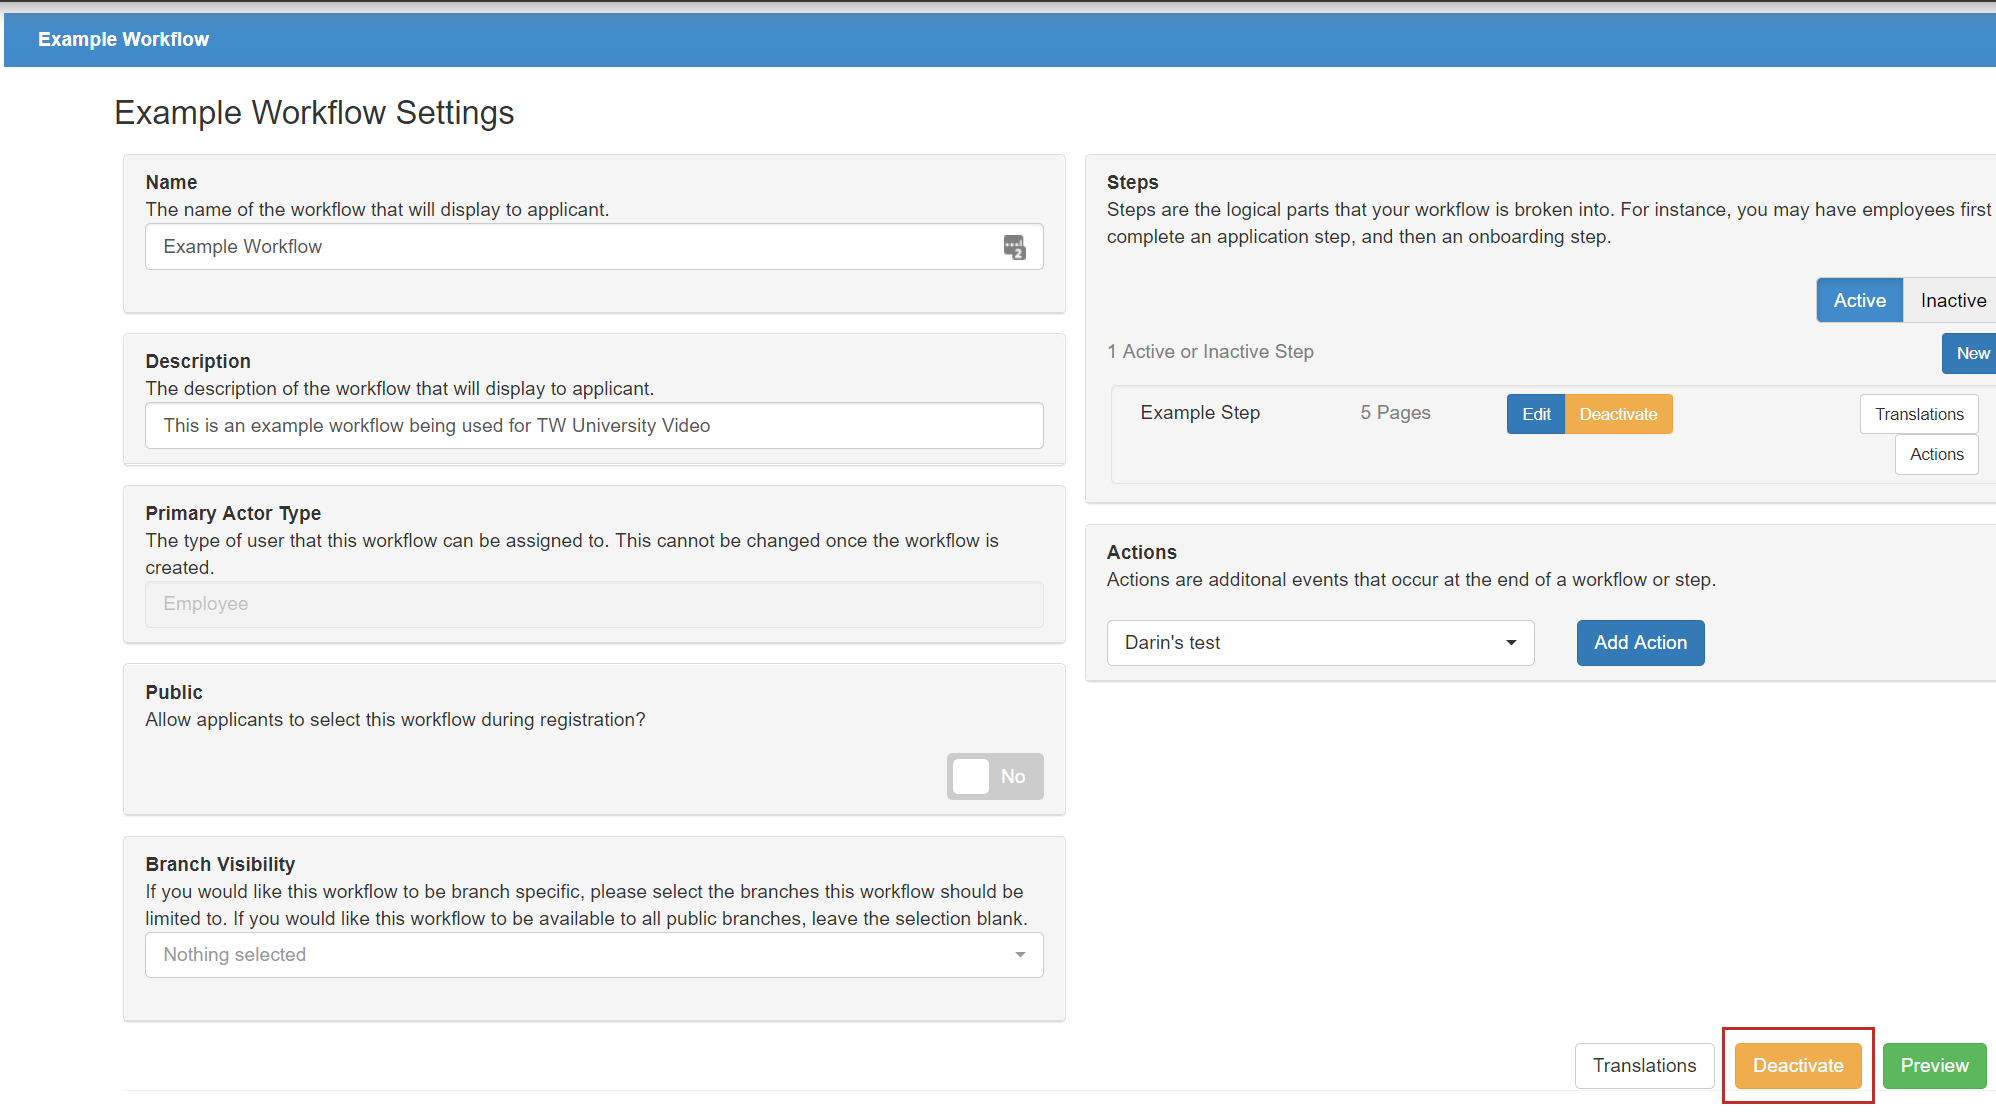Focus the Description text field
The height and width of the screenshot is (1112, 1996).
pos(593,426)
